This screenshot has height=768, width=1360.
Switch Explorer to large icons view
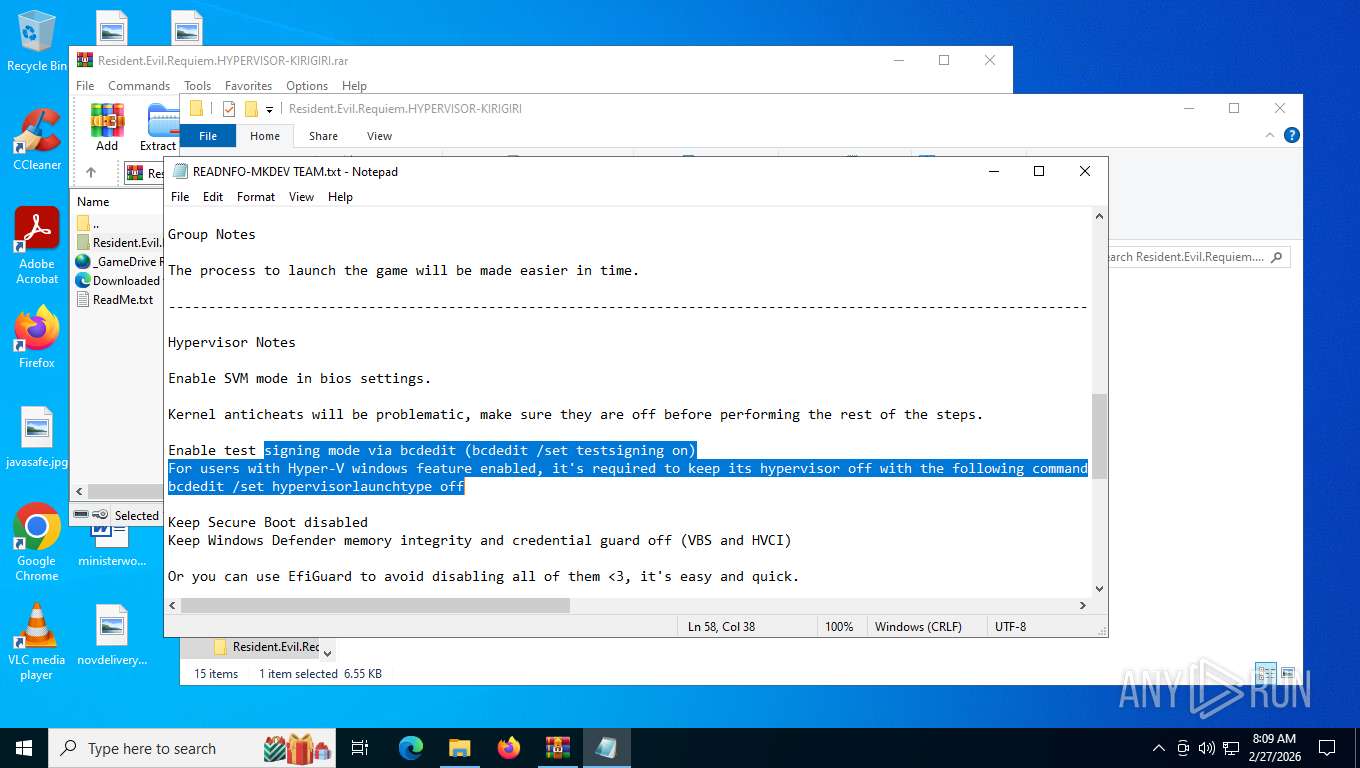coord(1288,674)
